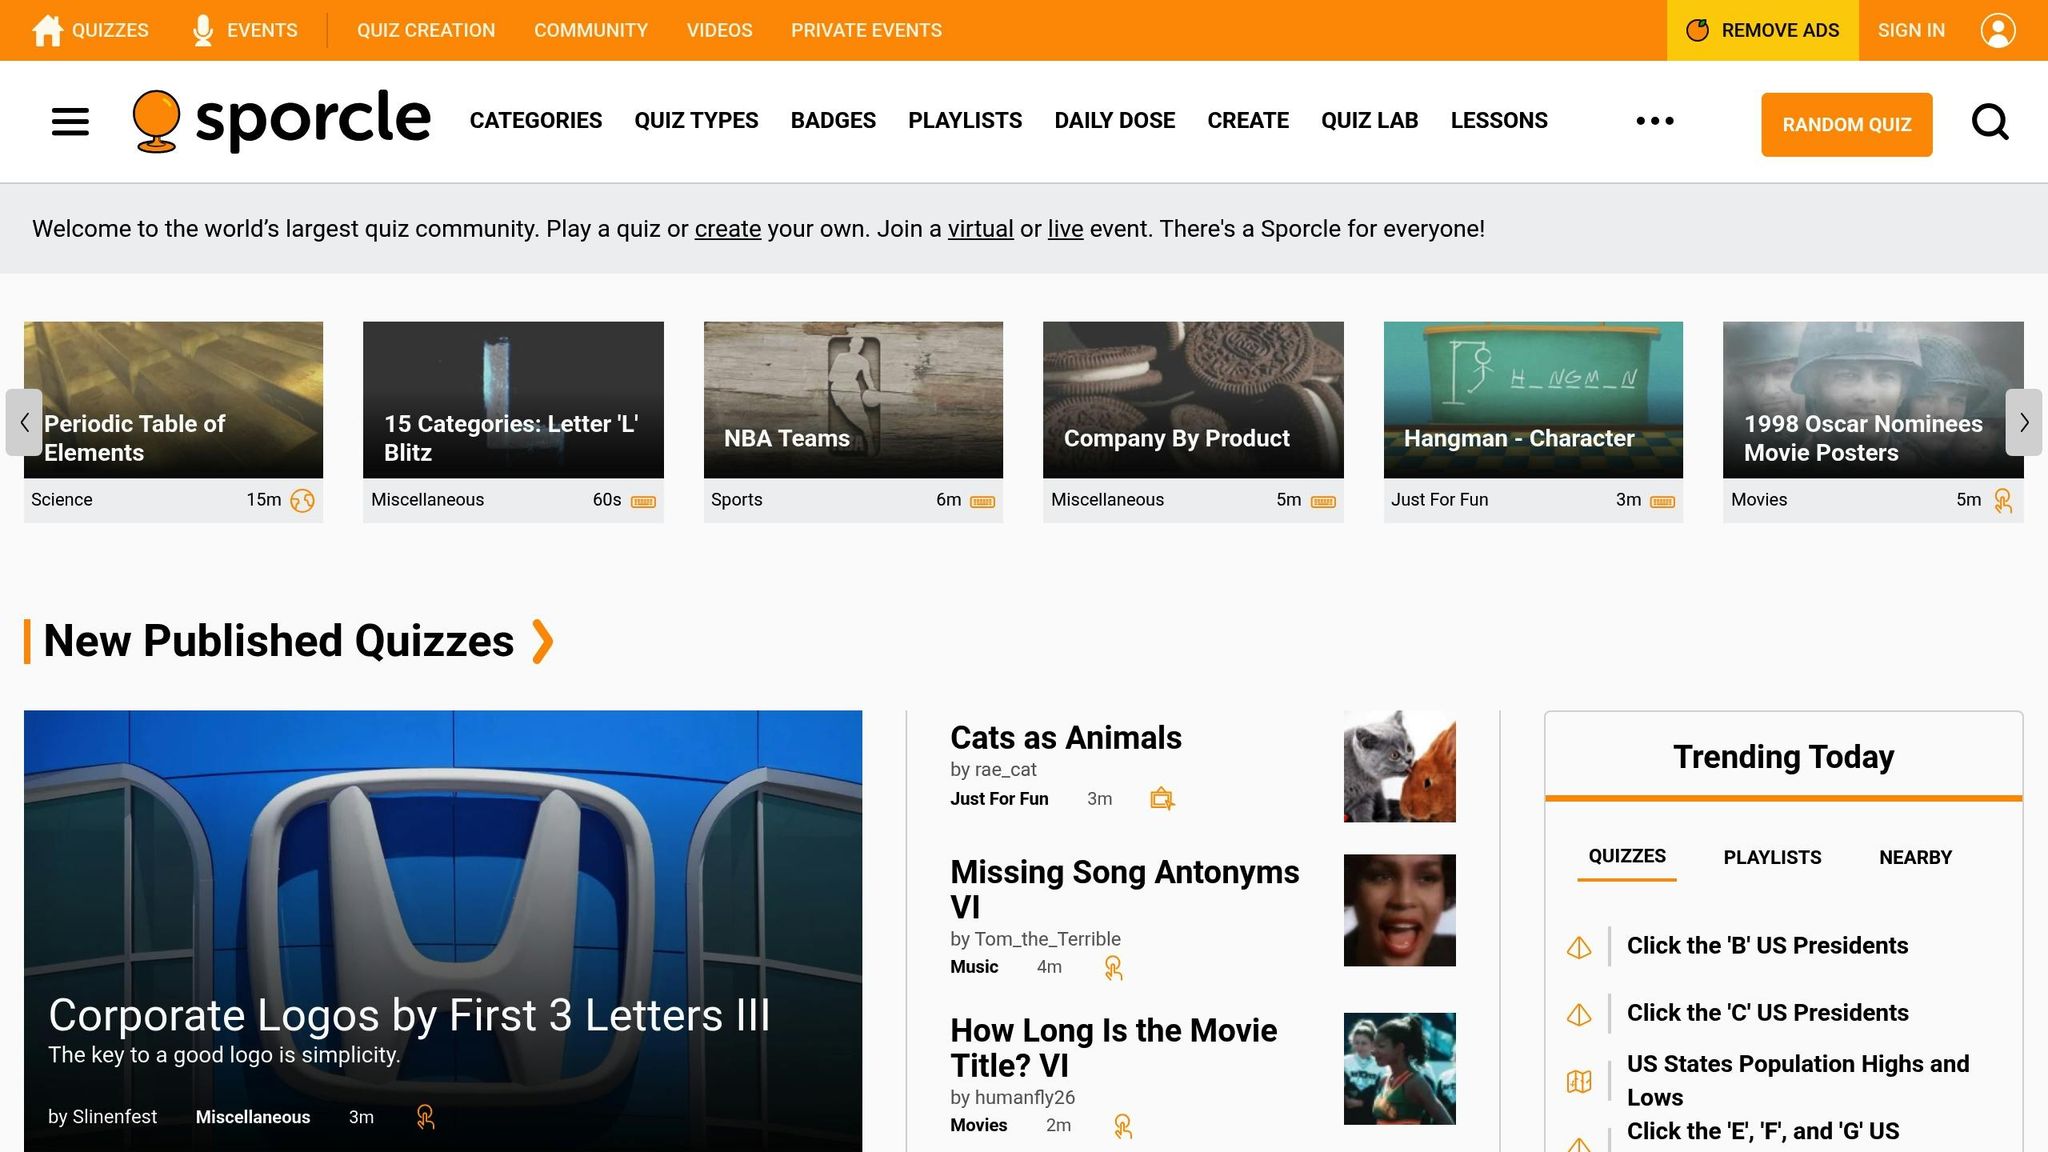Click the quiz type icon under Missing Song Antonyms VI
The width and height of the screenshot is (2048, 1152).
coord(1113,967)
